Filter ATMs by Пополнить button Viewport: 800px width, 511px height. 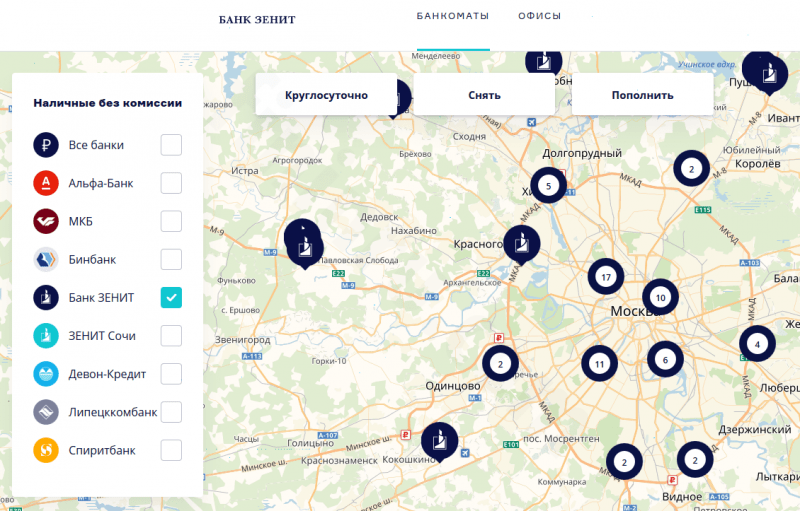pyautogui.click(x=642, y=95)
